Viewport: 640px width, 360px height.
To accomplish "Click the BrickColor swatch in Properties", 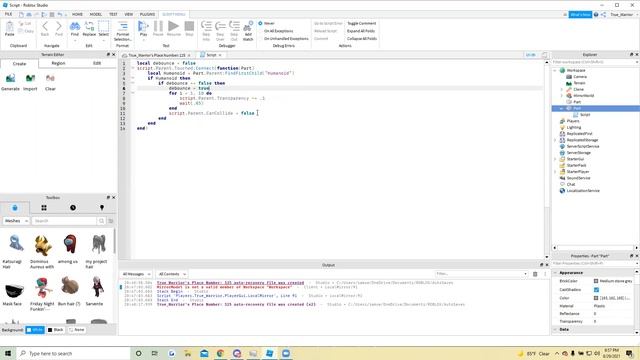I will point(596,281).
